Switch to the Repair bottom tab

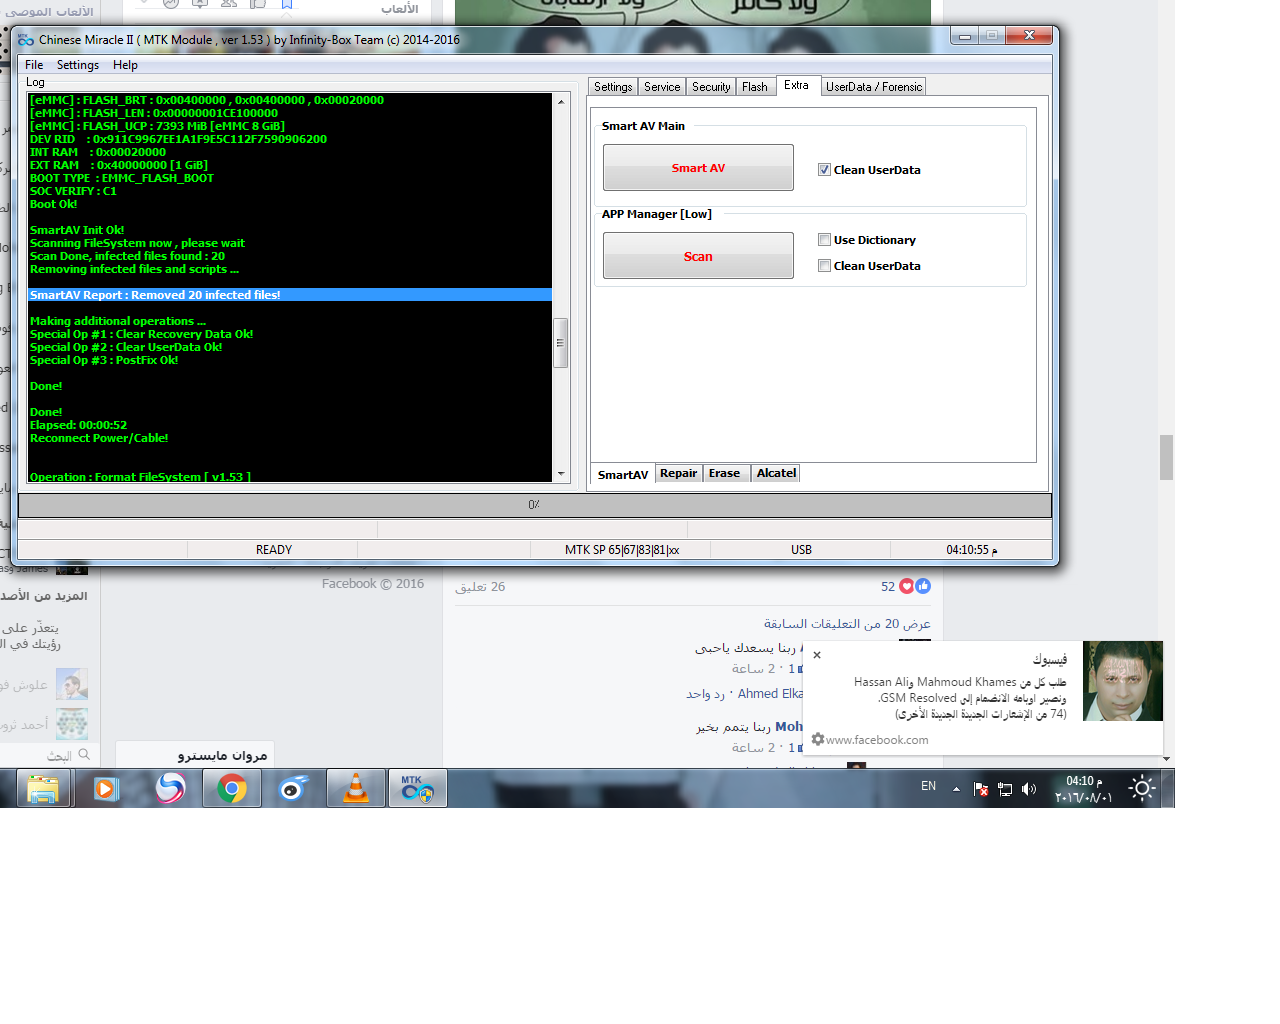tap(679, 473)
